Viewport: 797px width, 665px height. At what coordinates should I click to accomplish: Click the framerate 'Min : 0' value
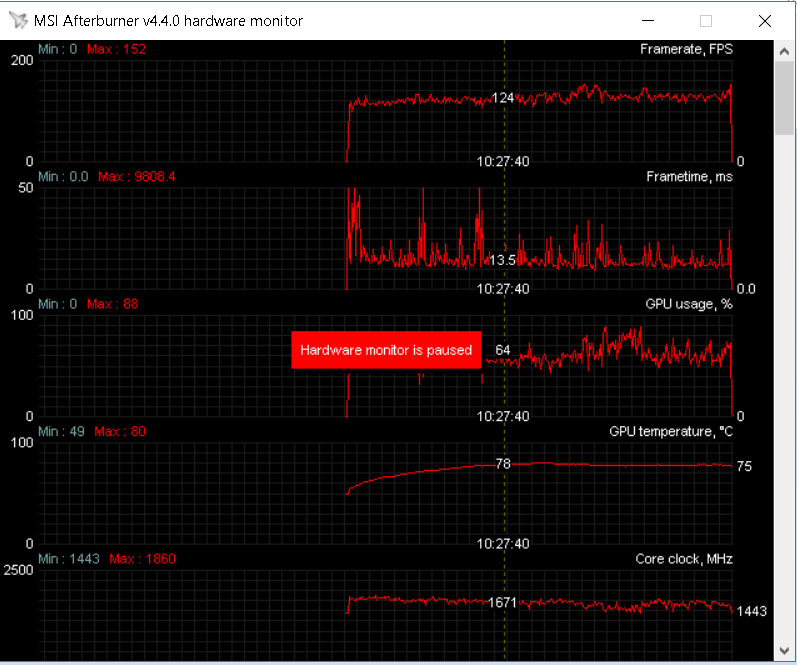pyautogui.click(x=57, y=49)
